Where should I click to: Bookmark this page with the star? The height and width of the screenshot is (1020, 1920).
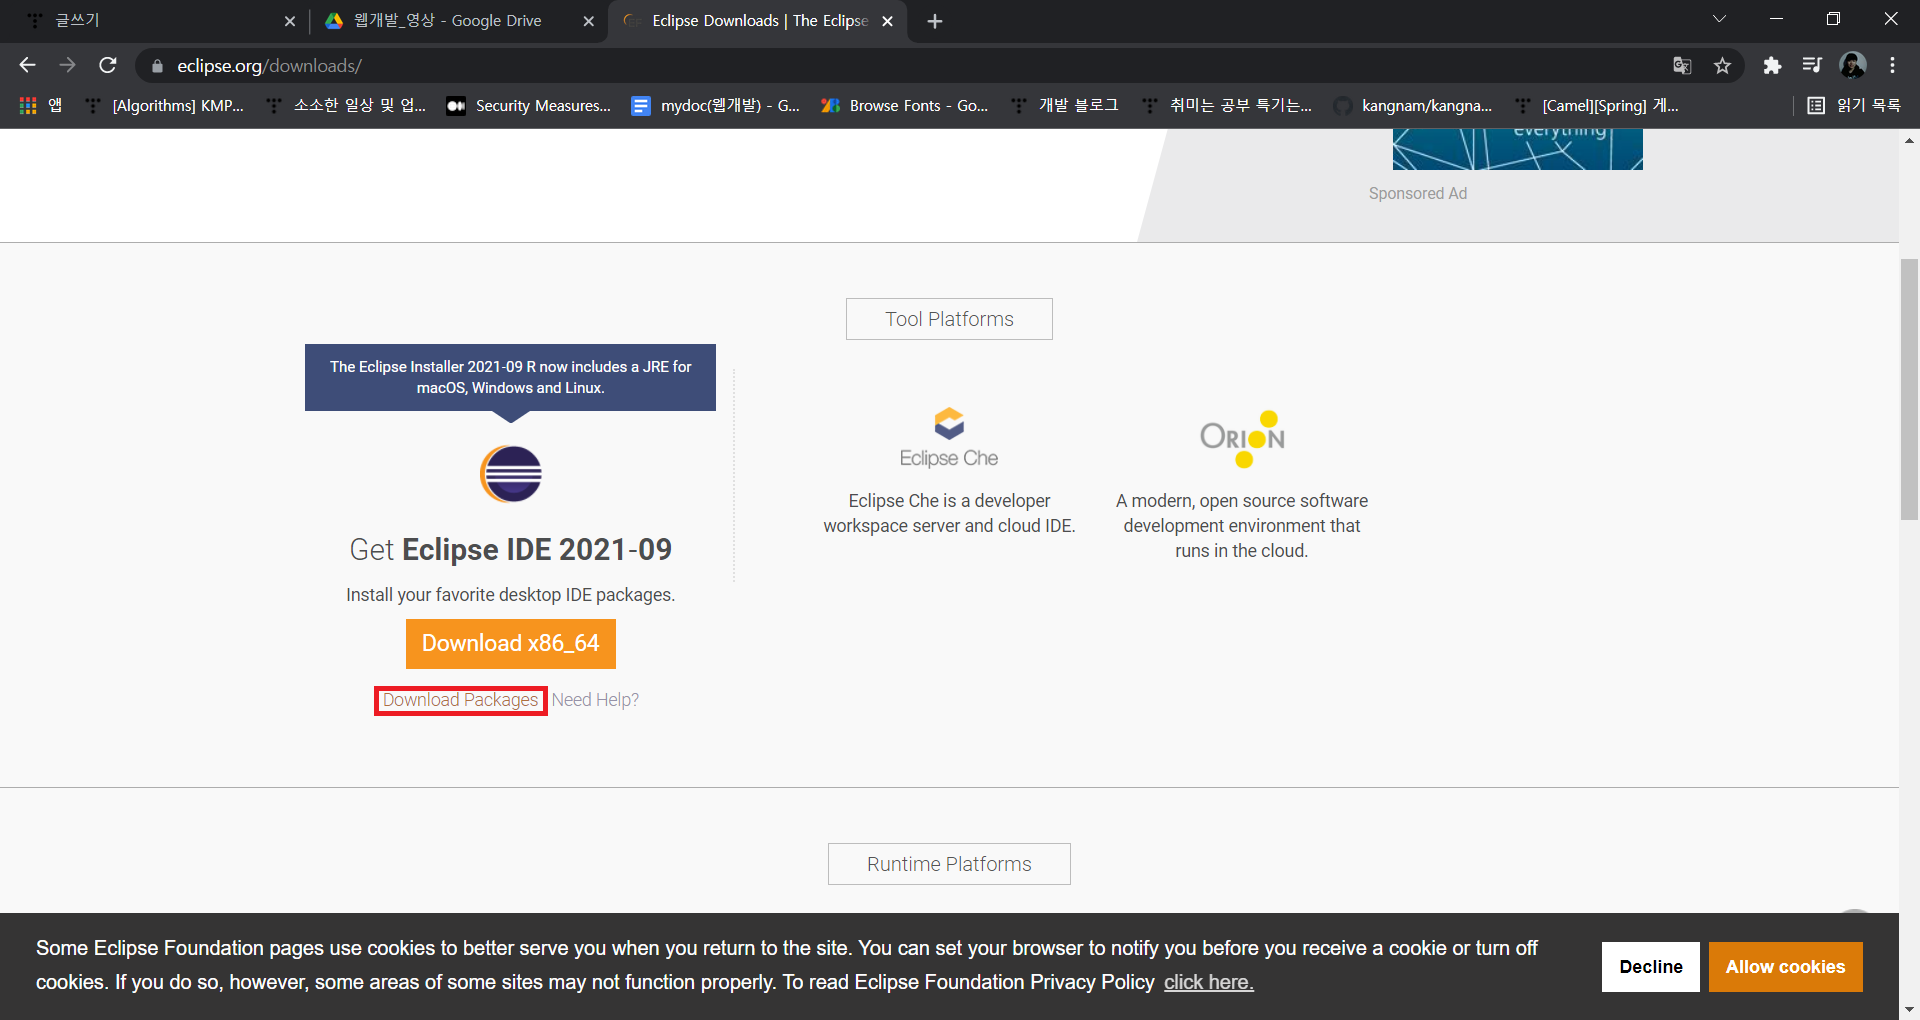1722,66
